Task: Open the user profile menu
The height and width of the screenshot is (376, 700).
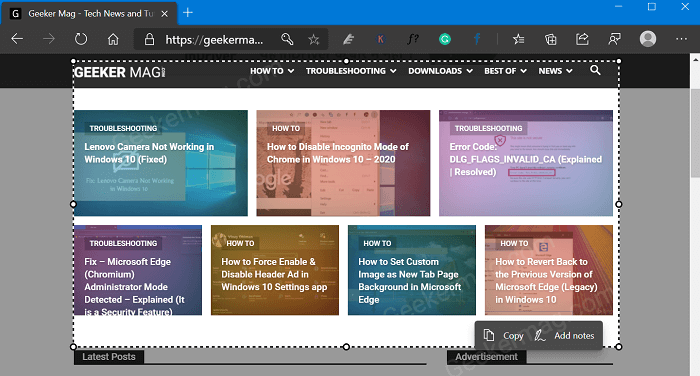Action: 648,39
